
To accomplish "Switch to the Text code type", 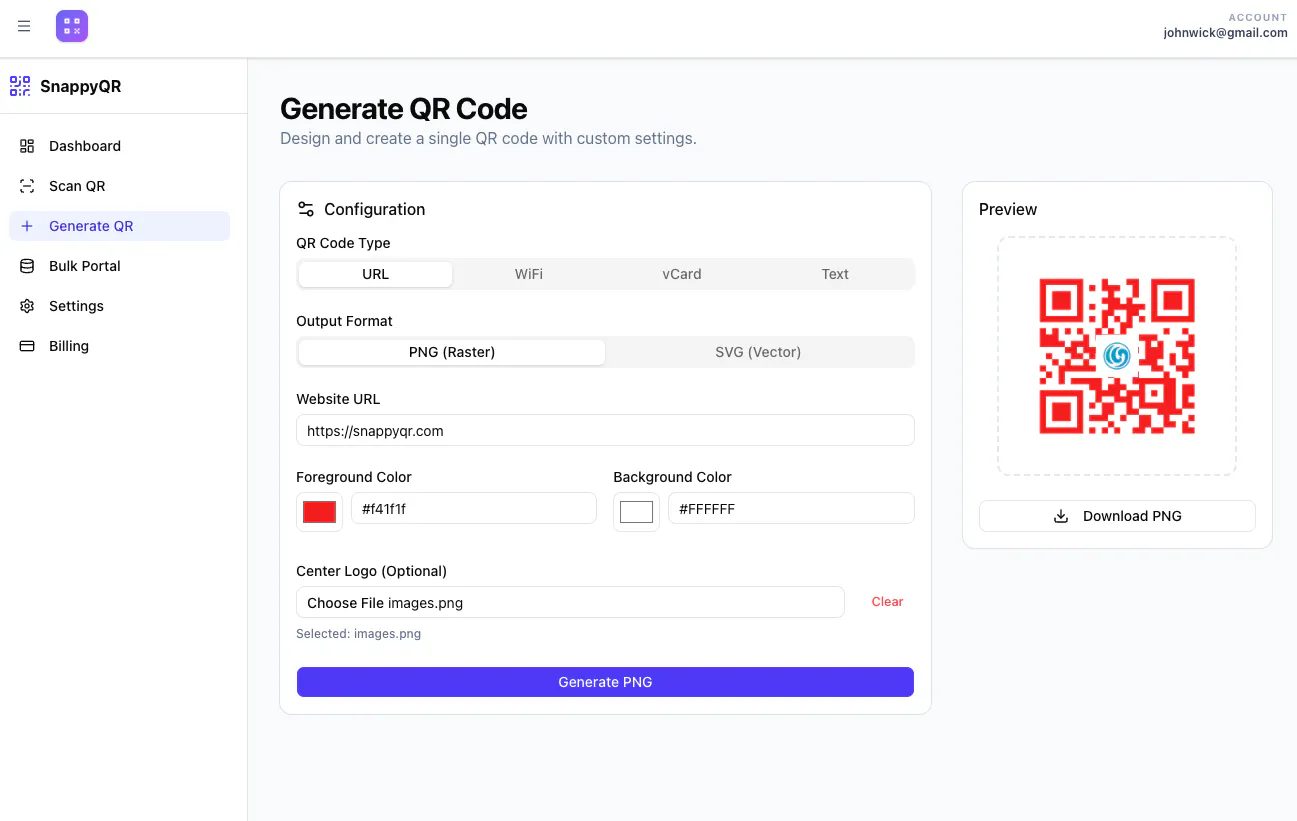I will (835, 274).
